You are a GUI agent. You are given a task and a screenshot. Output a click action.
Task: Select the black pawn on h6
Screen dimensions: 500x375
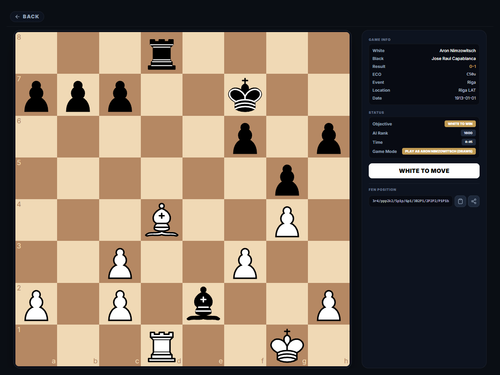329,138
